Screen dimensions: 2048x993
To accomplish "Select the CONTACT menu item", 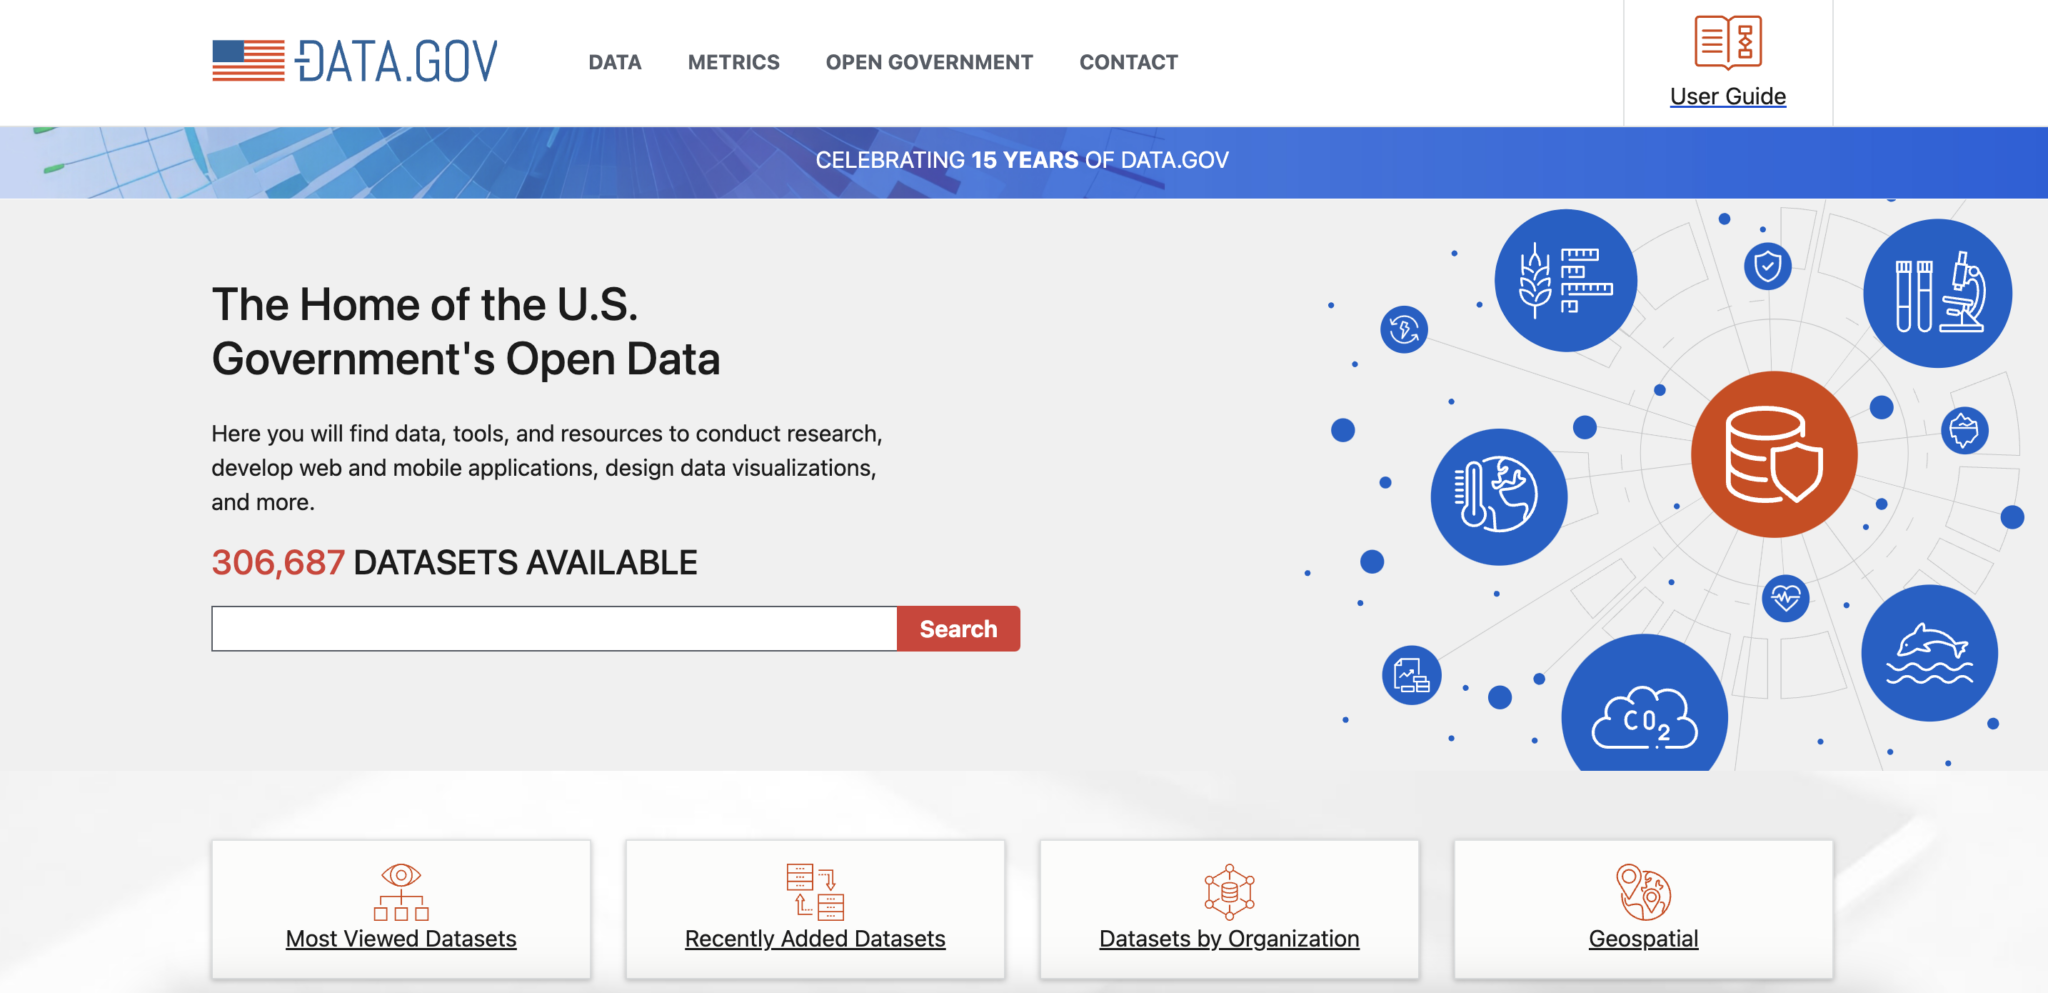I will [x=1128, y=62].
